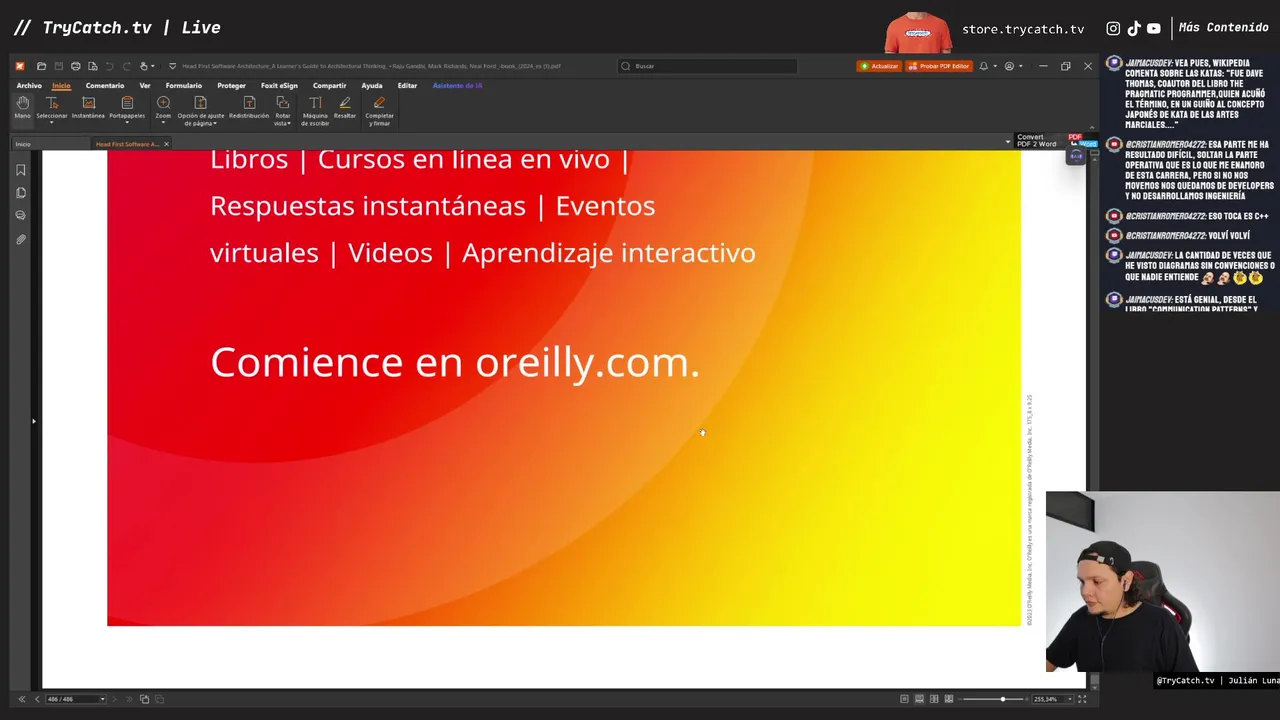The width and height of the screenshot is (1280, 720).
Task: Click the notifications bell icon
Action: 983,66
